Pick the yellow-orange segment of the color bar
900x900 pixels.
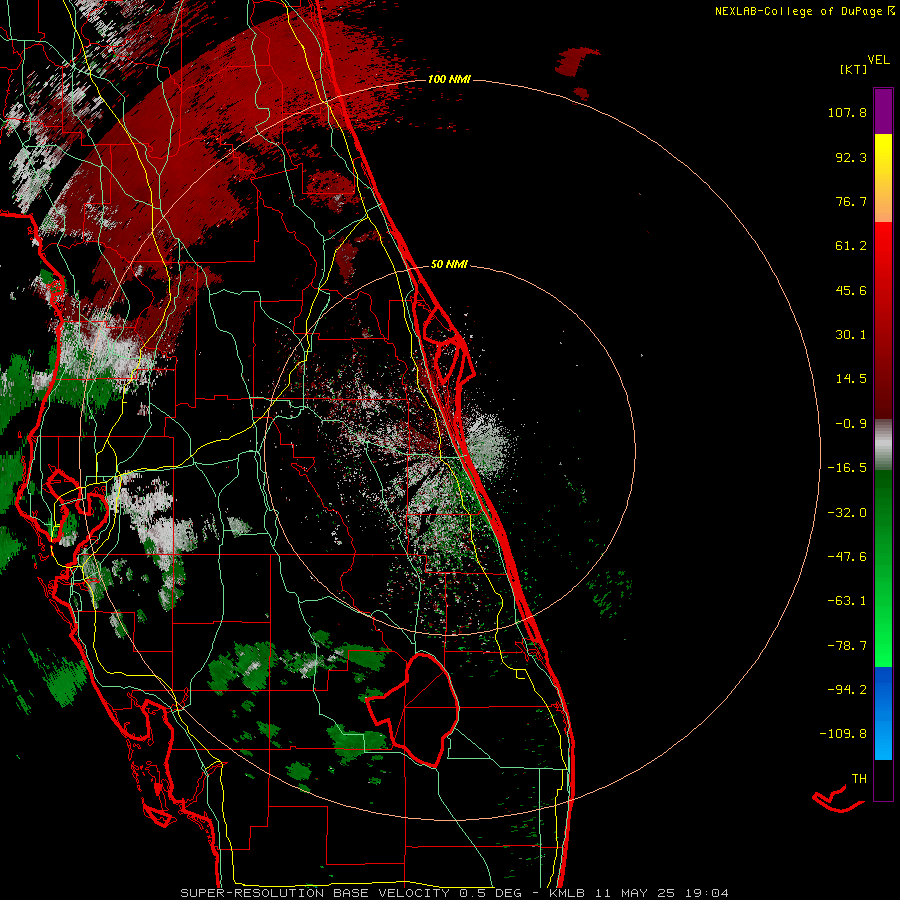coord(883,178)
